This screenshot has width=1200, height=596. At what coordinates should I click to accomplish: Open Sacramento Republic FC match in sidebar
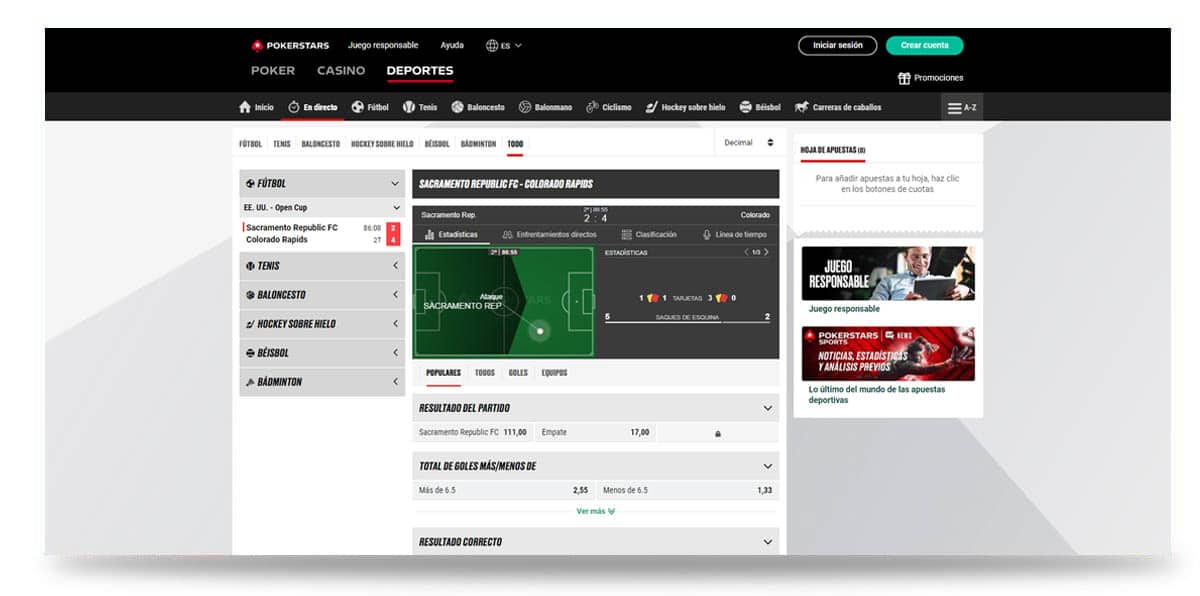tap(321, 233)
